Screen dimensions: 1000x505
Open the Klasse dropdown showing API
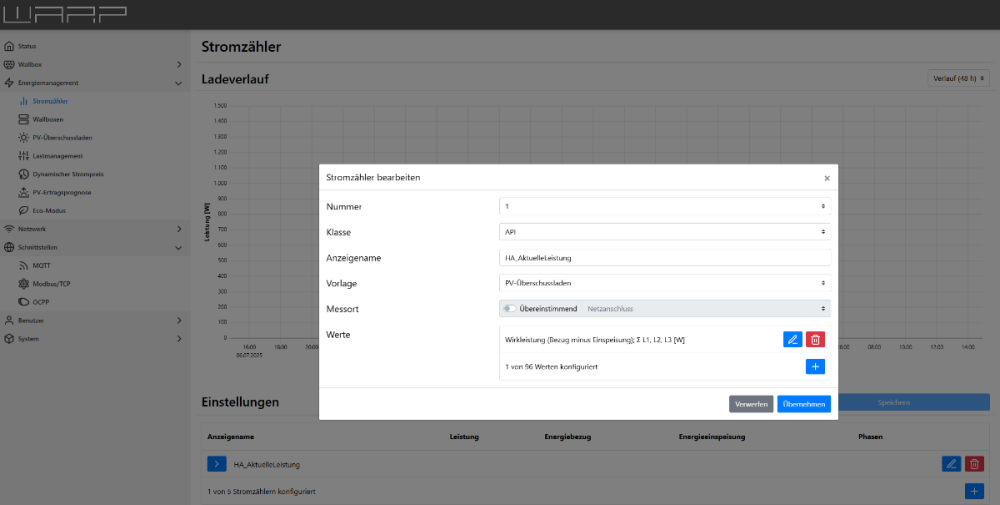pyautogui.click(x=664, y=232)
